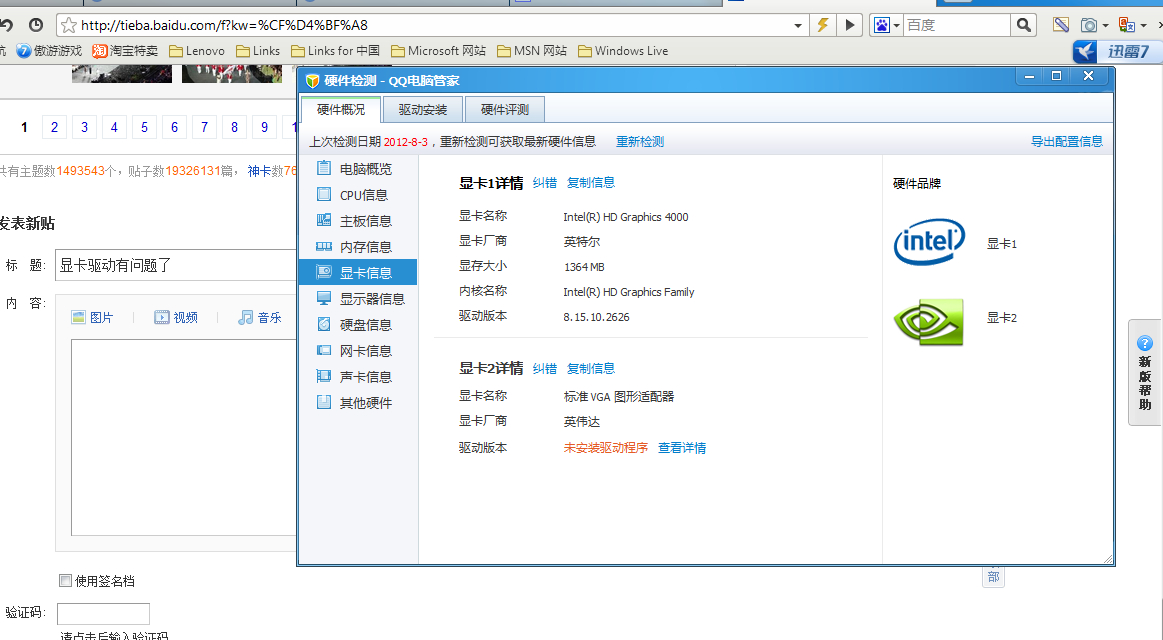Viewport: 1163px width, 640px height.
Task: Click 纠错 next to 显卡2详情
Action: tap(544, 369)
